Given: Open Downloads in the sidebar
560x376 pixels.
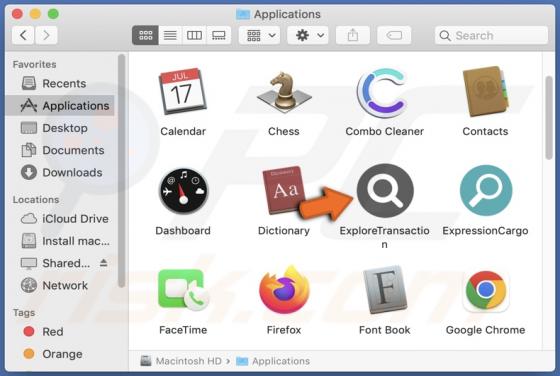Looking at the screenshot, I should pos(61,172).
